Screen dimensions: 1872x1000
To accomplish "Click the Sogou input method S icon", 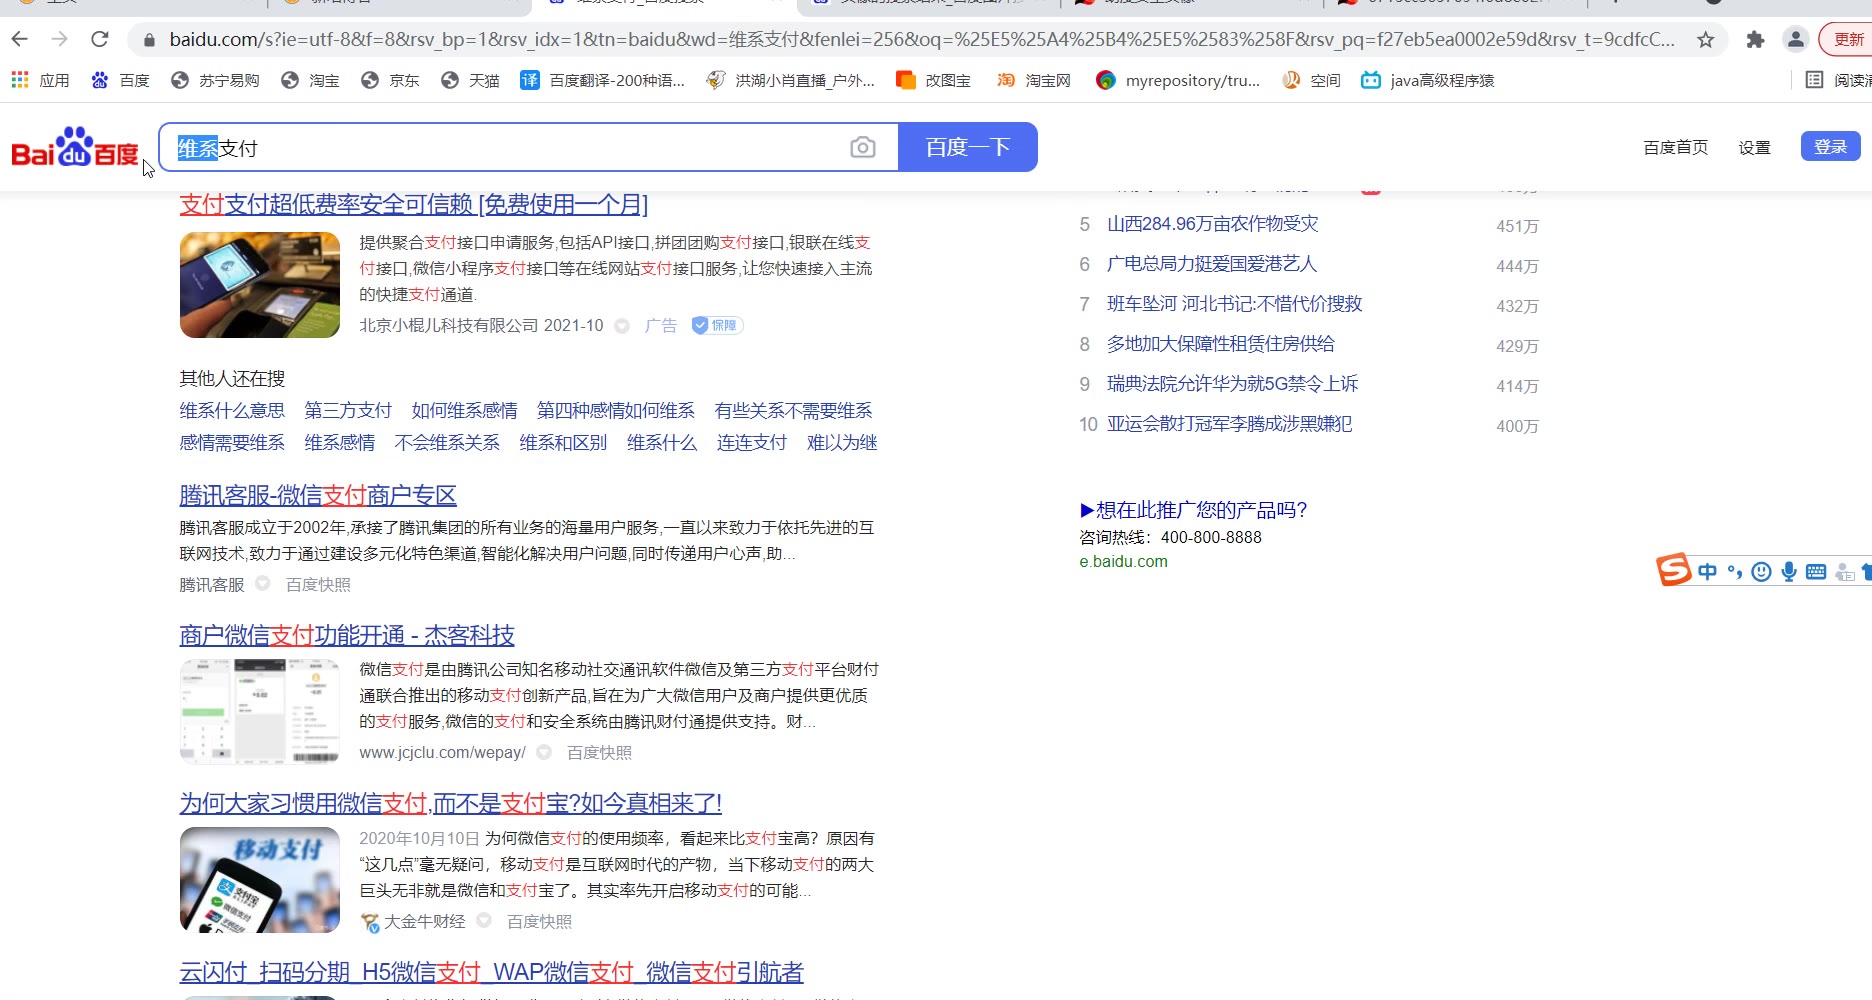I will click(1673, 570).
